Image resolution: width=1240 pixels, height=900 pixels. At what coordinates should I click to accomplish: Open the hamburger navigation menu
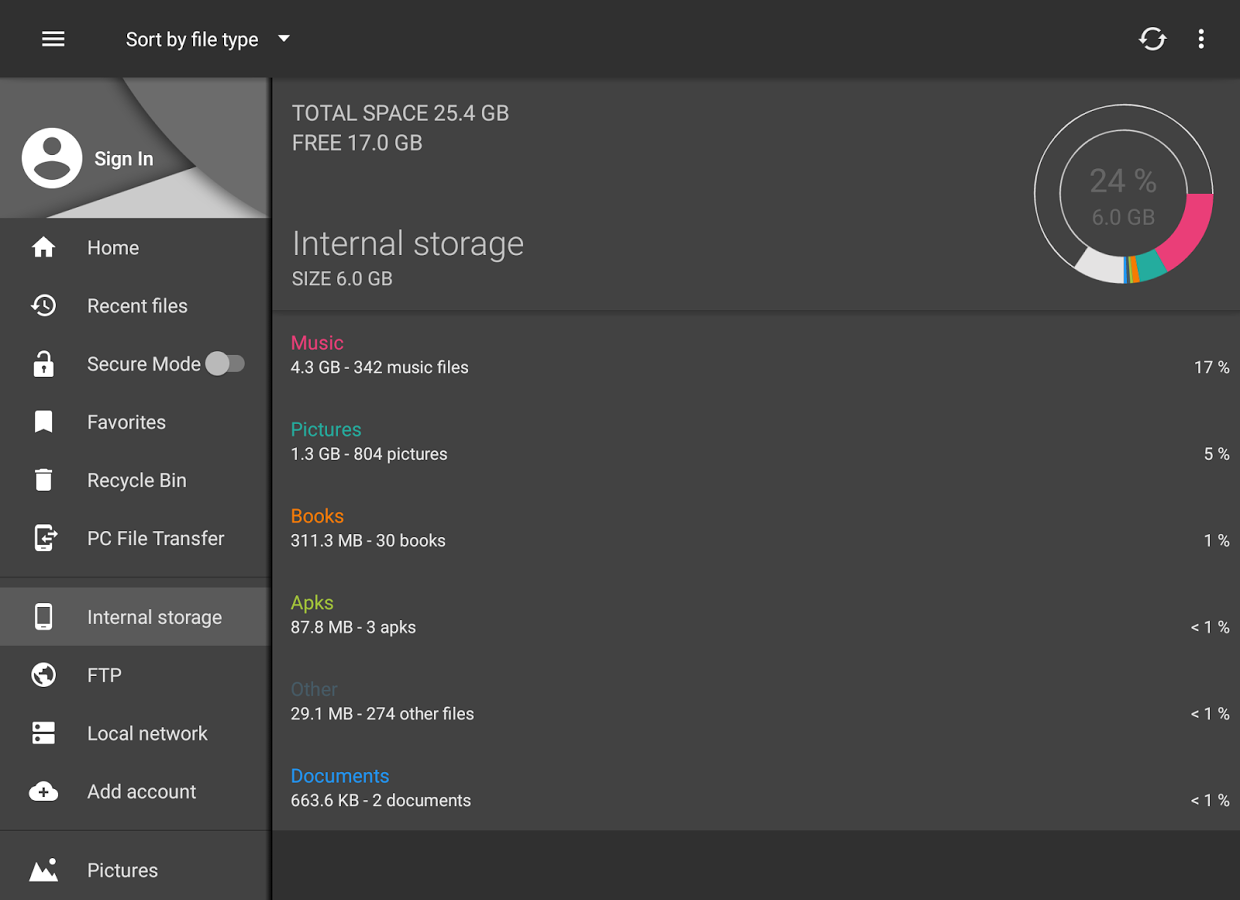click(x=53, y=39)
